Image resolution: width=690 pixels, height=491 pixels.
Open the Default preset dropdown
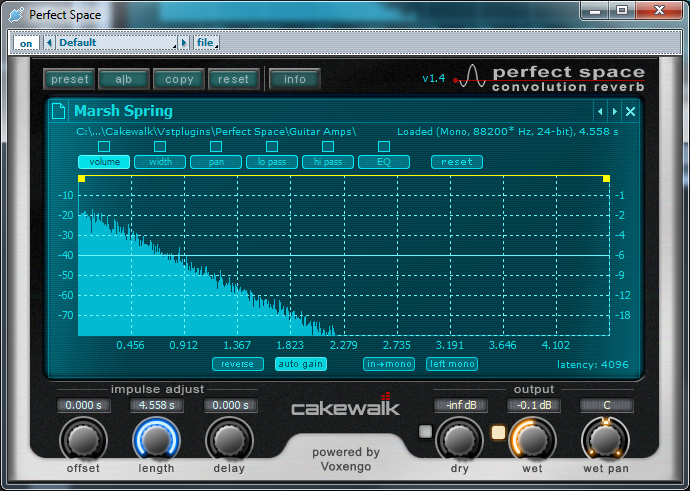(x=117, y=43)
